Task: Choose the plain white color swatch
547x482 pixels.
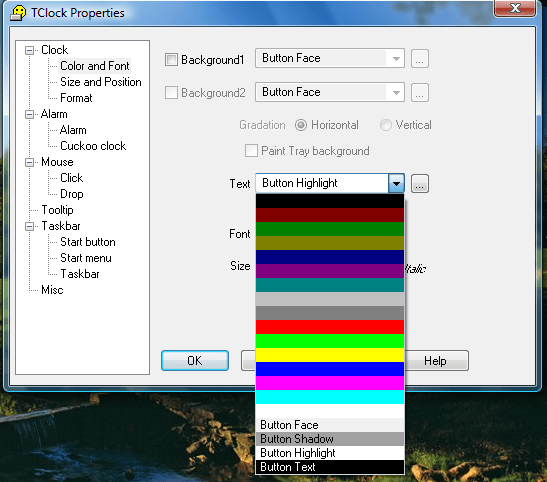Action: (x=330, y=411)
